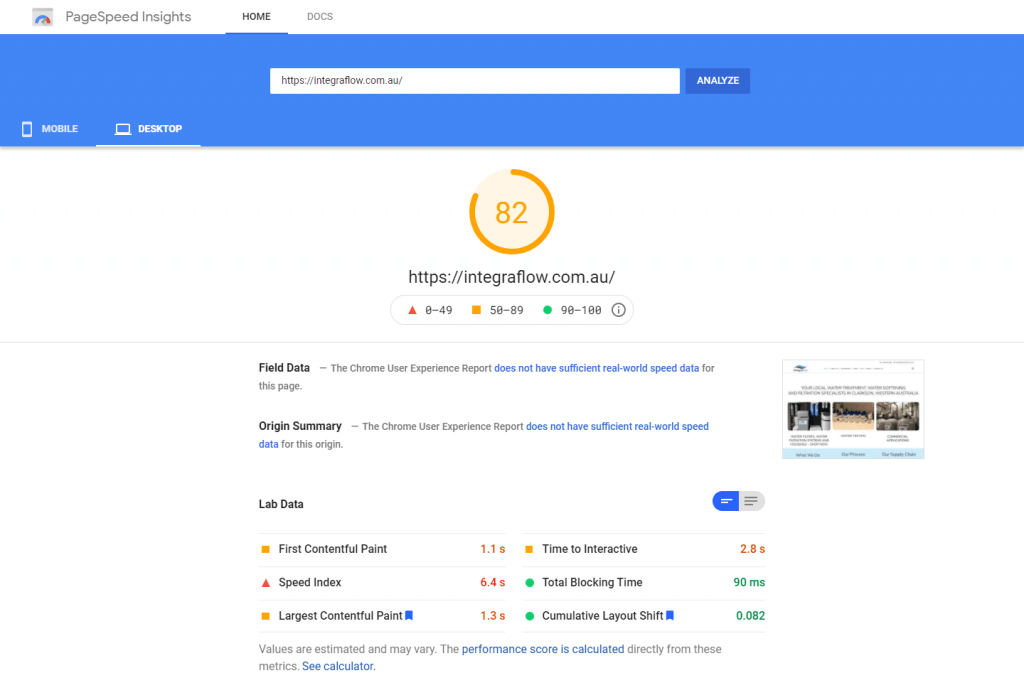Click the red triangle in the 0-49 legend
The image size is (1024, 673).
pos(411,309)
